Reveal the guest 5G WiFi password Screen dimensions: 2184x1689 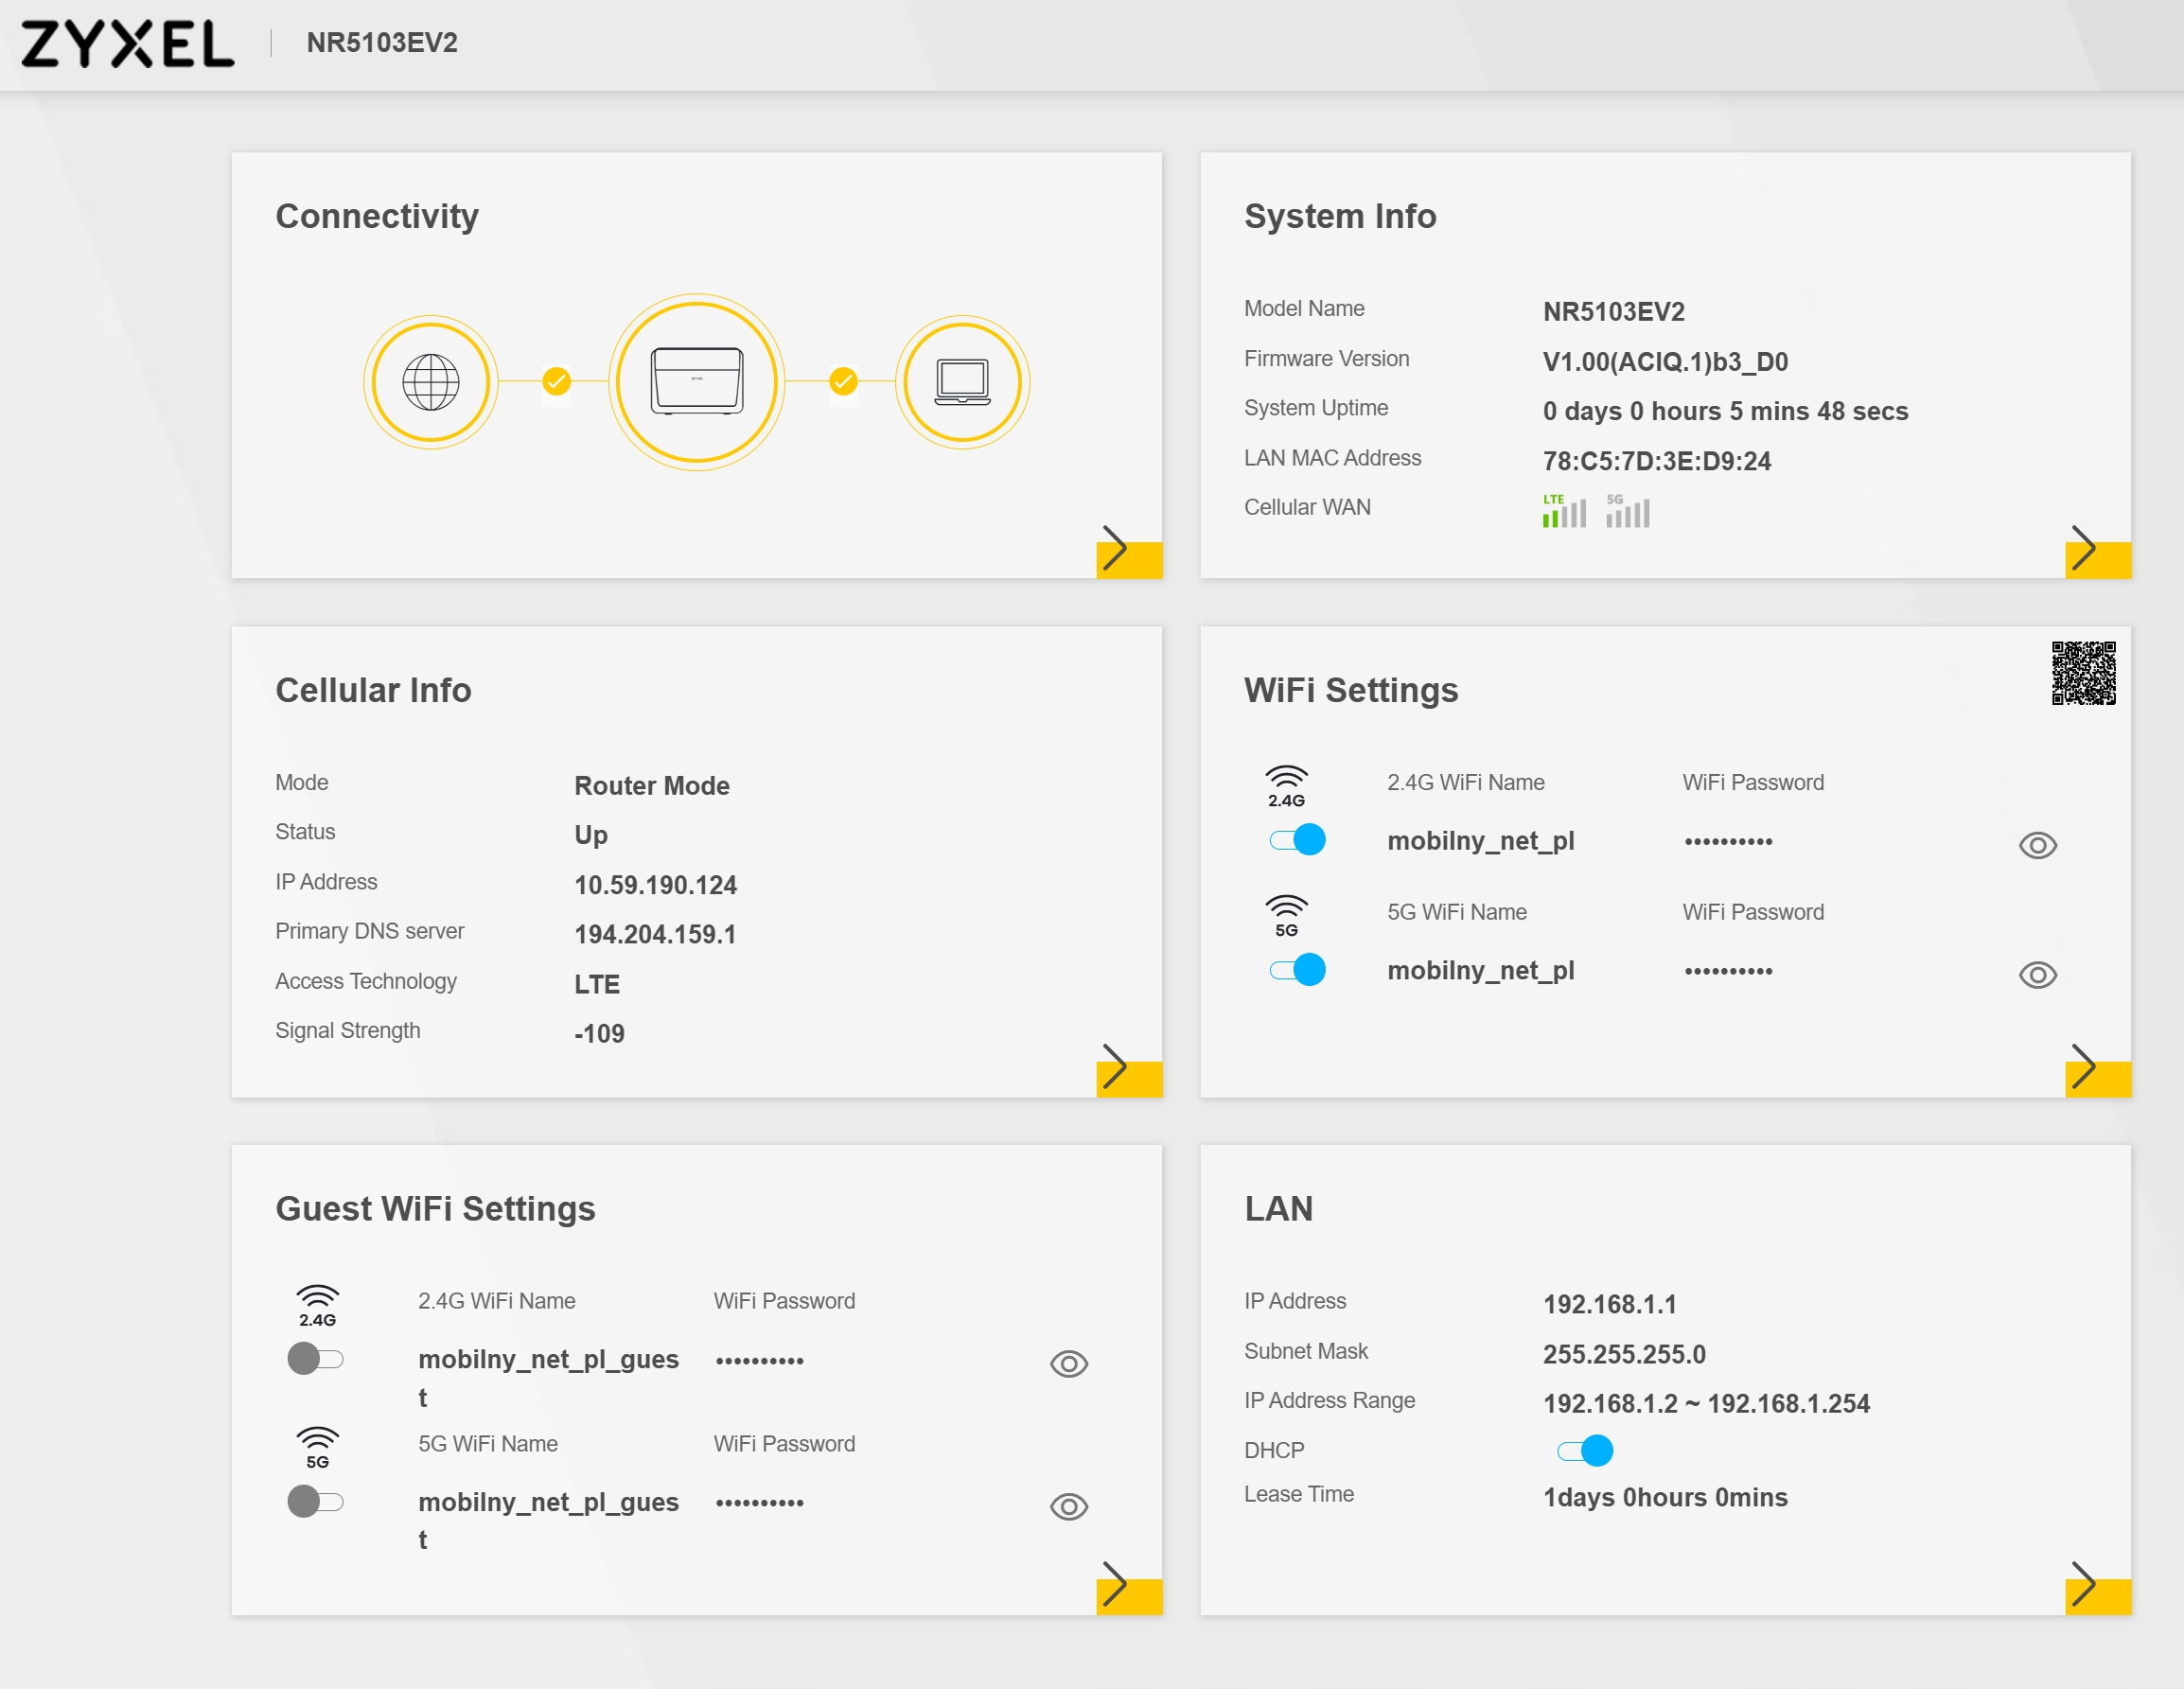point(1068,1507)
